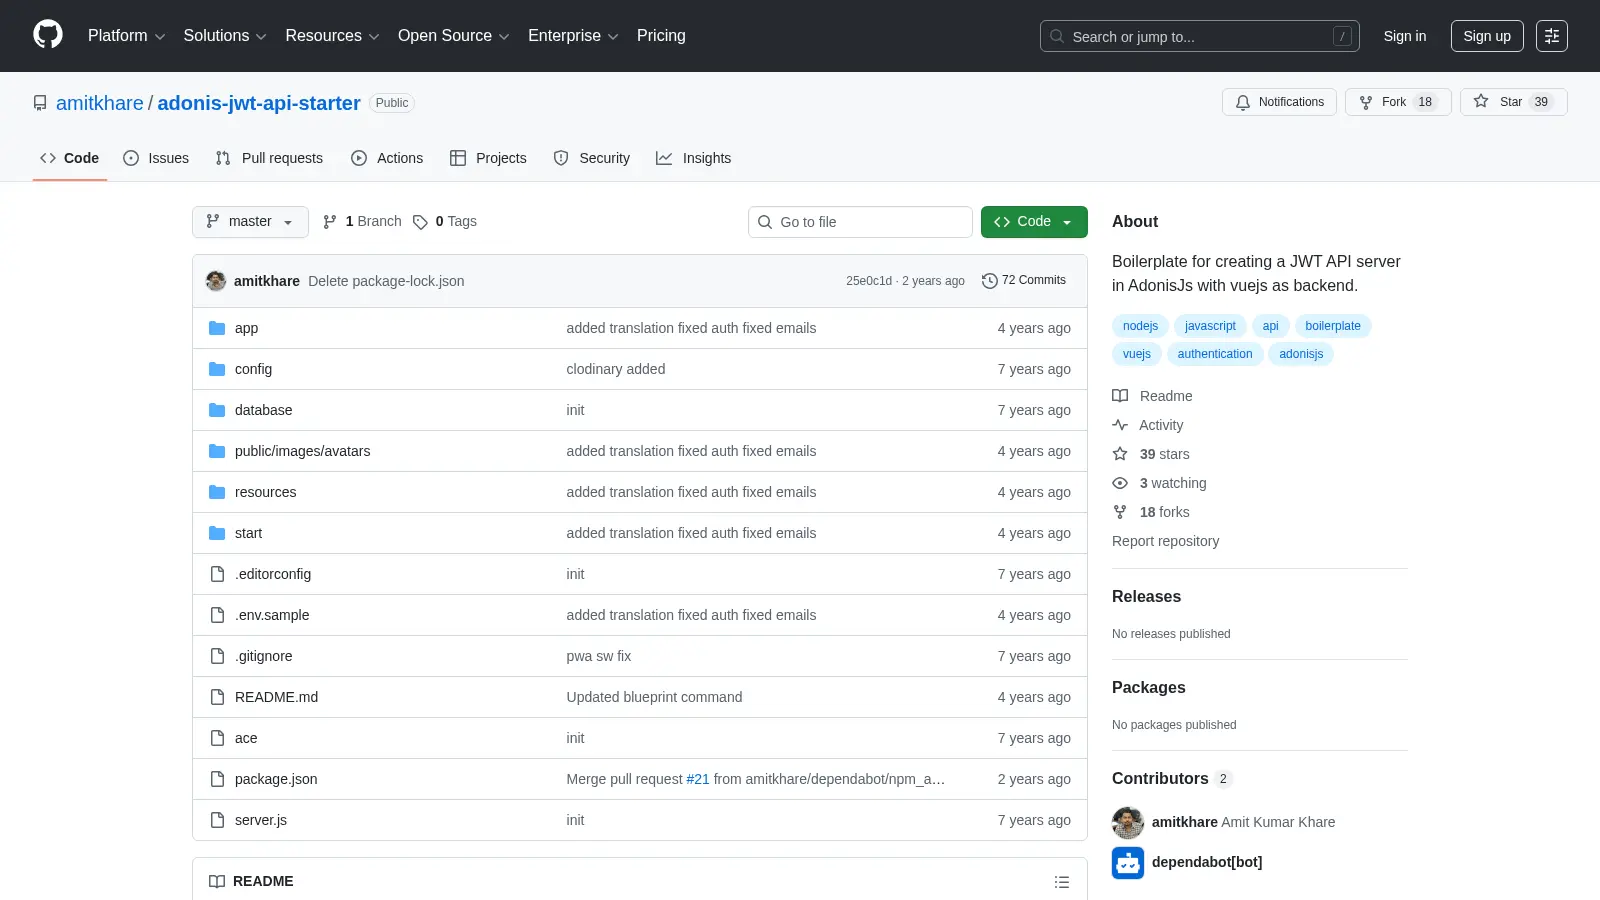Viewport: 1600px width, 900px height.
Task: Click Report repository link
Action: point(1166,541)
